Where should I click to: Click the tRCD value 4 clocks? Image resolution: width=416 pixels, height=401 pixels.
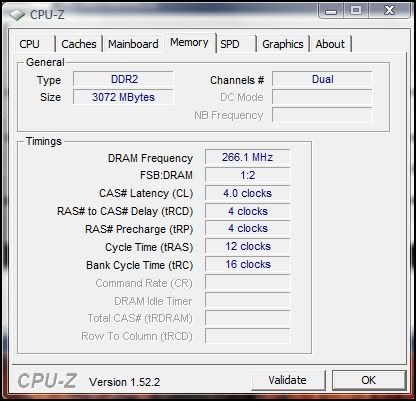247,211
